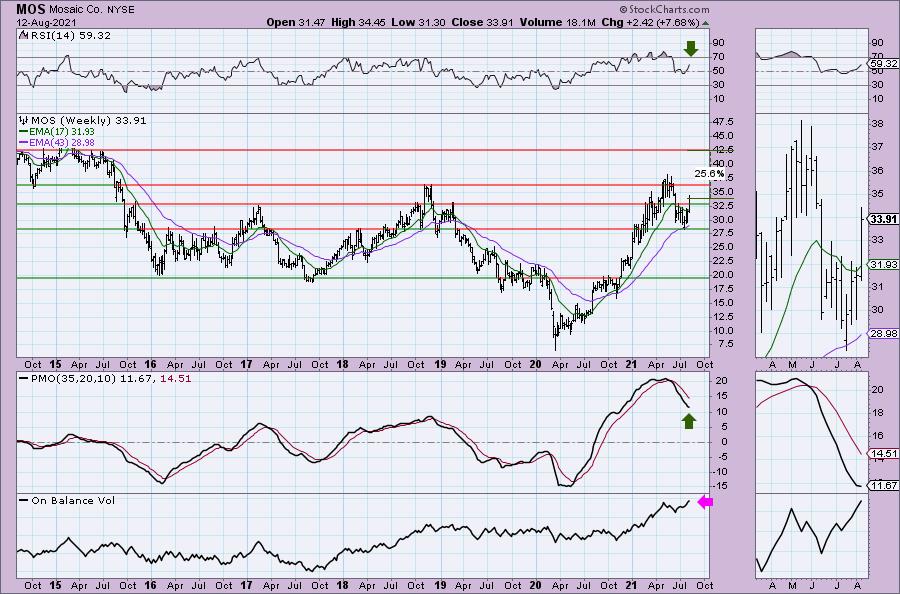
Task: Select the Open 31.47 value
Action: 296,22
